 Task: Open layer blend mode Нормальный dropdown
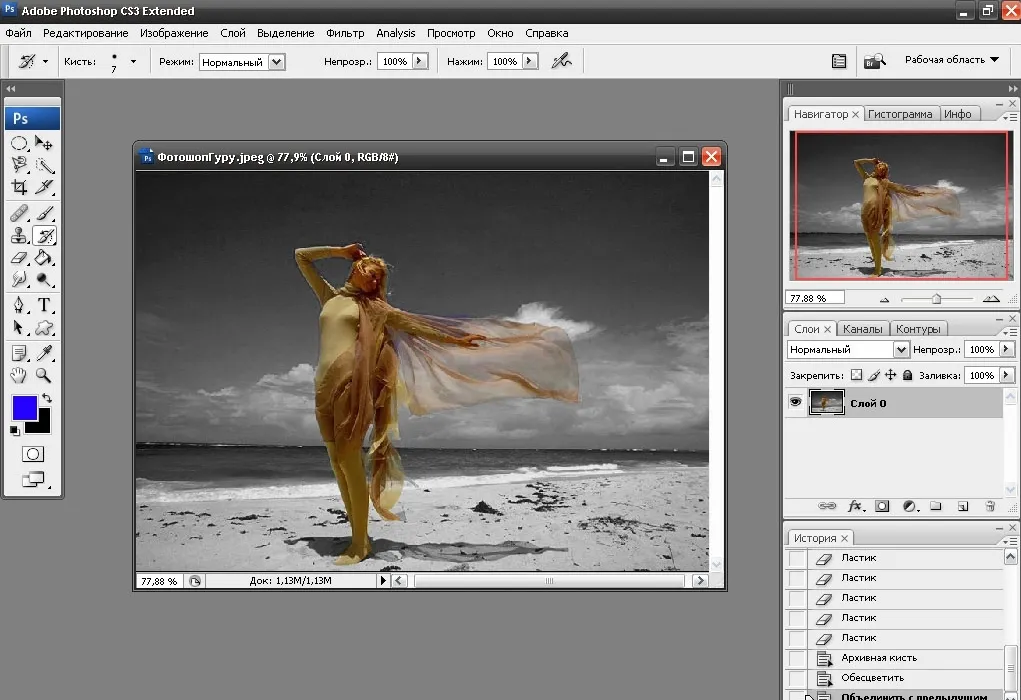847,350
